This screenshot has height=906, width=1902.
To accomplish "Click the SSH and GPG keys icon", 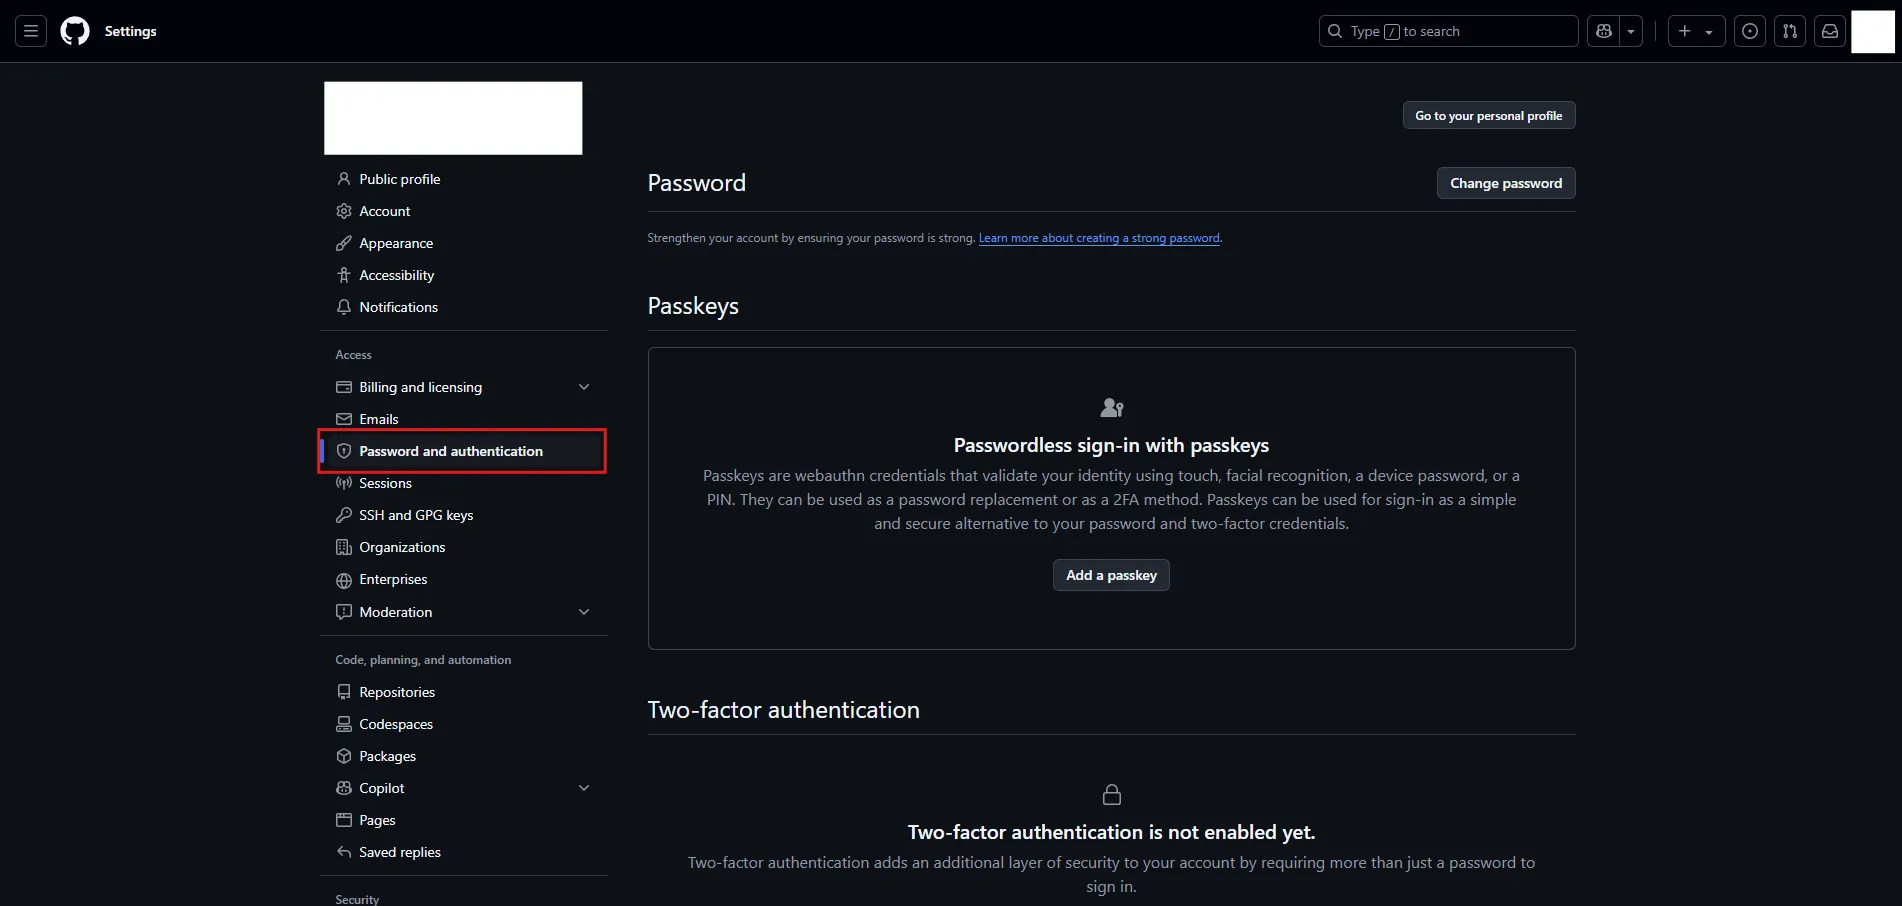I will click(344, 515).
